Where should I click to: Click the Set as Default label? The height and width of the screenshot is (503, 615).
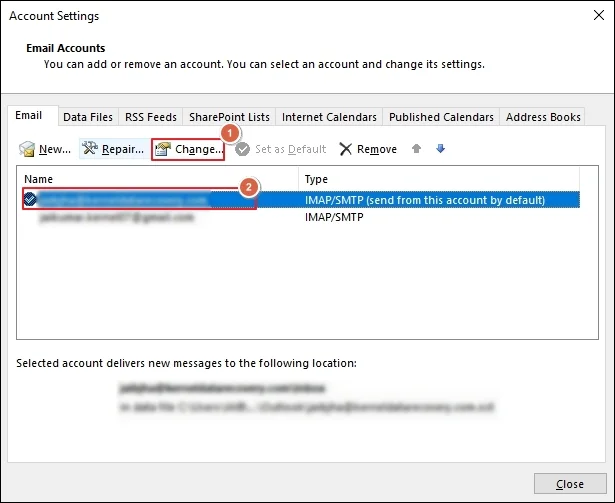tap(291, 149)
